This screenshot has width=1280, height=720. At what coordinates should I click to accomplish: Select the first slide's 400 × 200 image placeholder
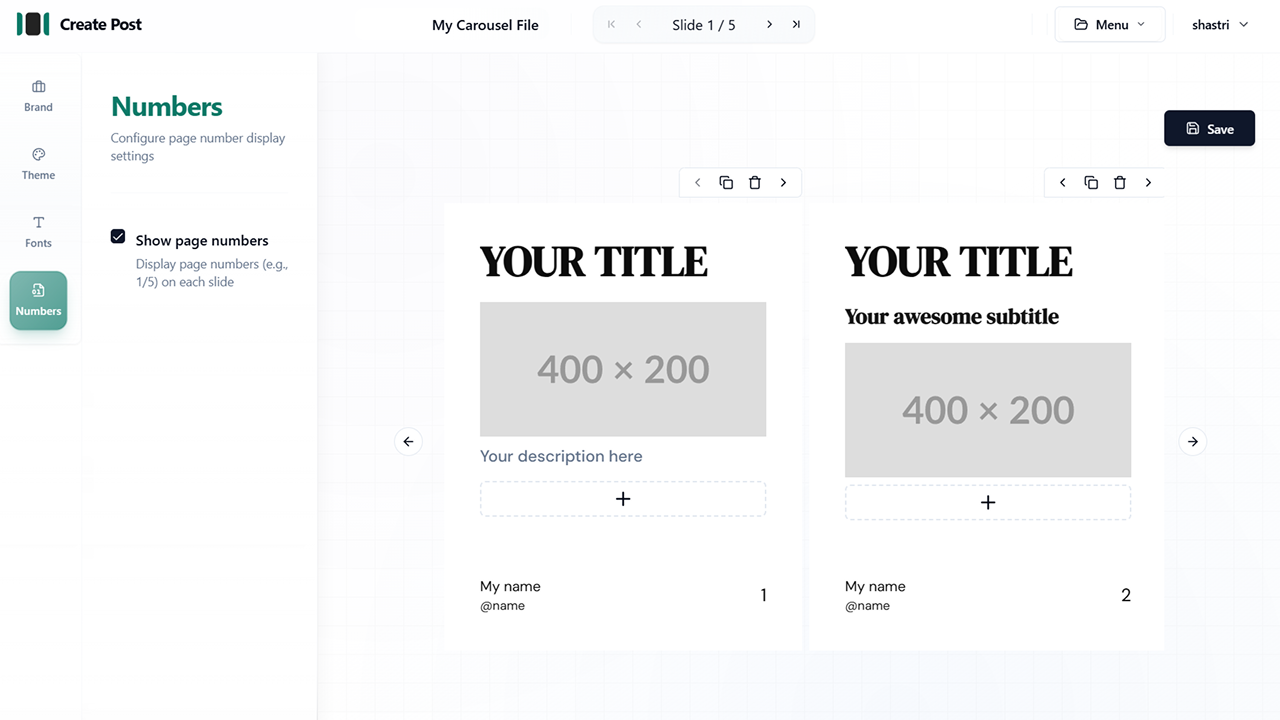[x=623, y=369]
